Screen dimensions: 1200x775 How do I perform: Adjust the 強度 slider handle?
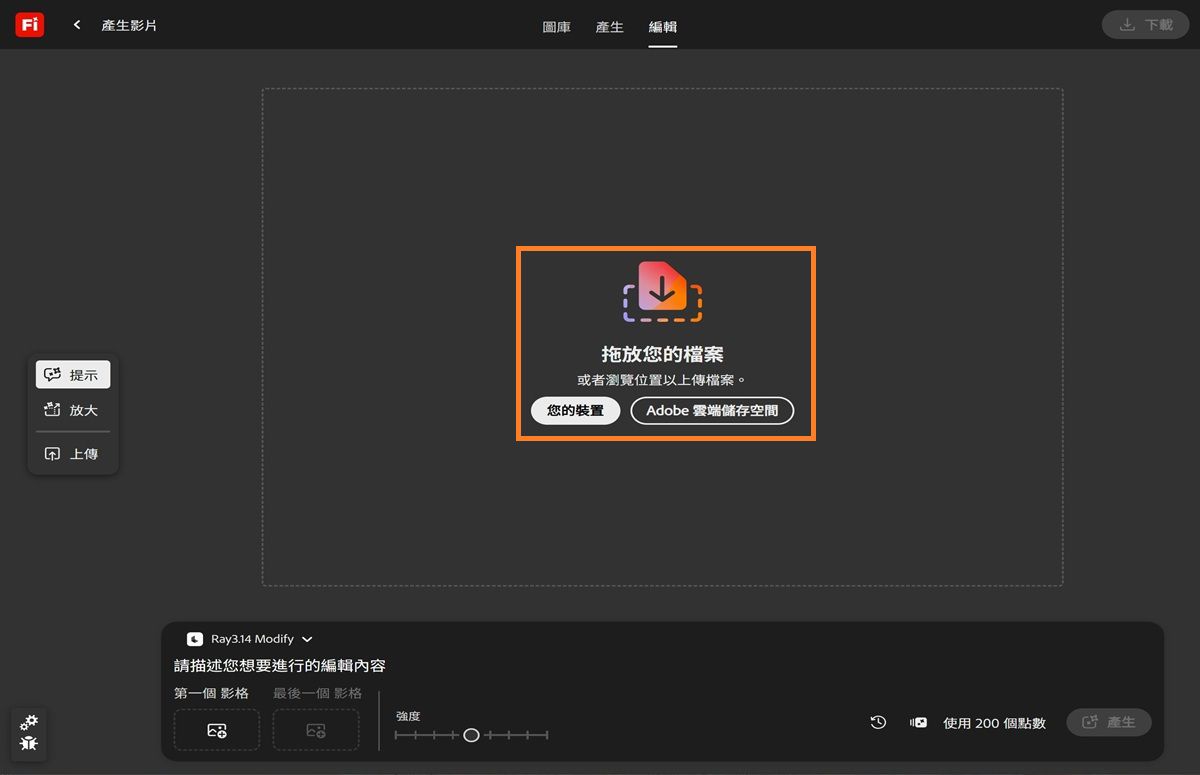pos(471,734)
